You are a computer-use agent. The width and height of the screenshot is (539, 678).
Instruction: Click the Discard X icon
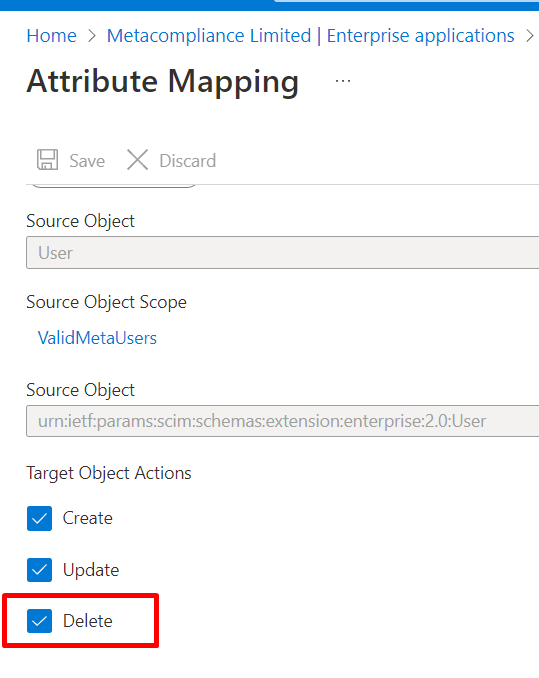point(137,160)
